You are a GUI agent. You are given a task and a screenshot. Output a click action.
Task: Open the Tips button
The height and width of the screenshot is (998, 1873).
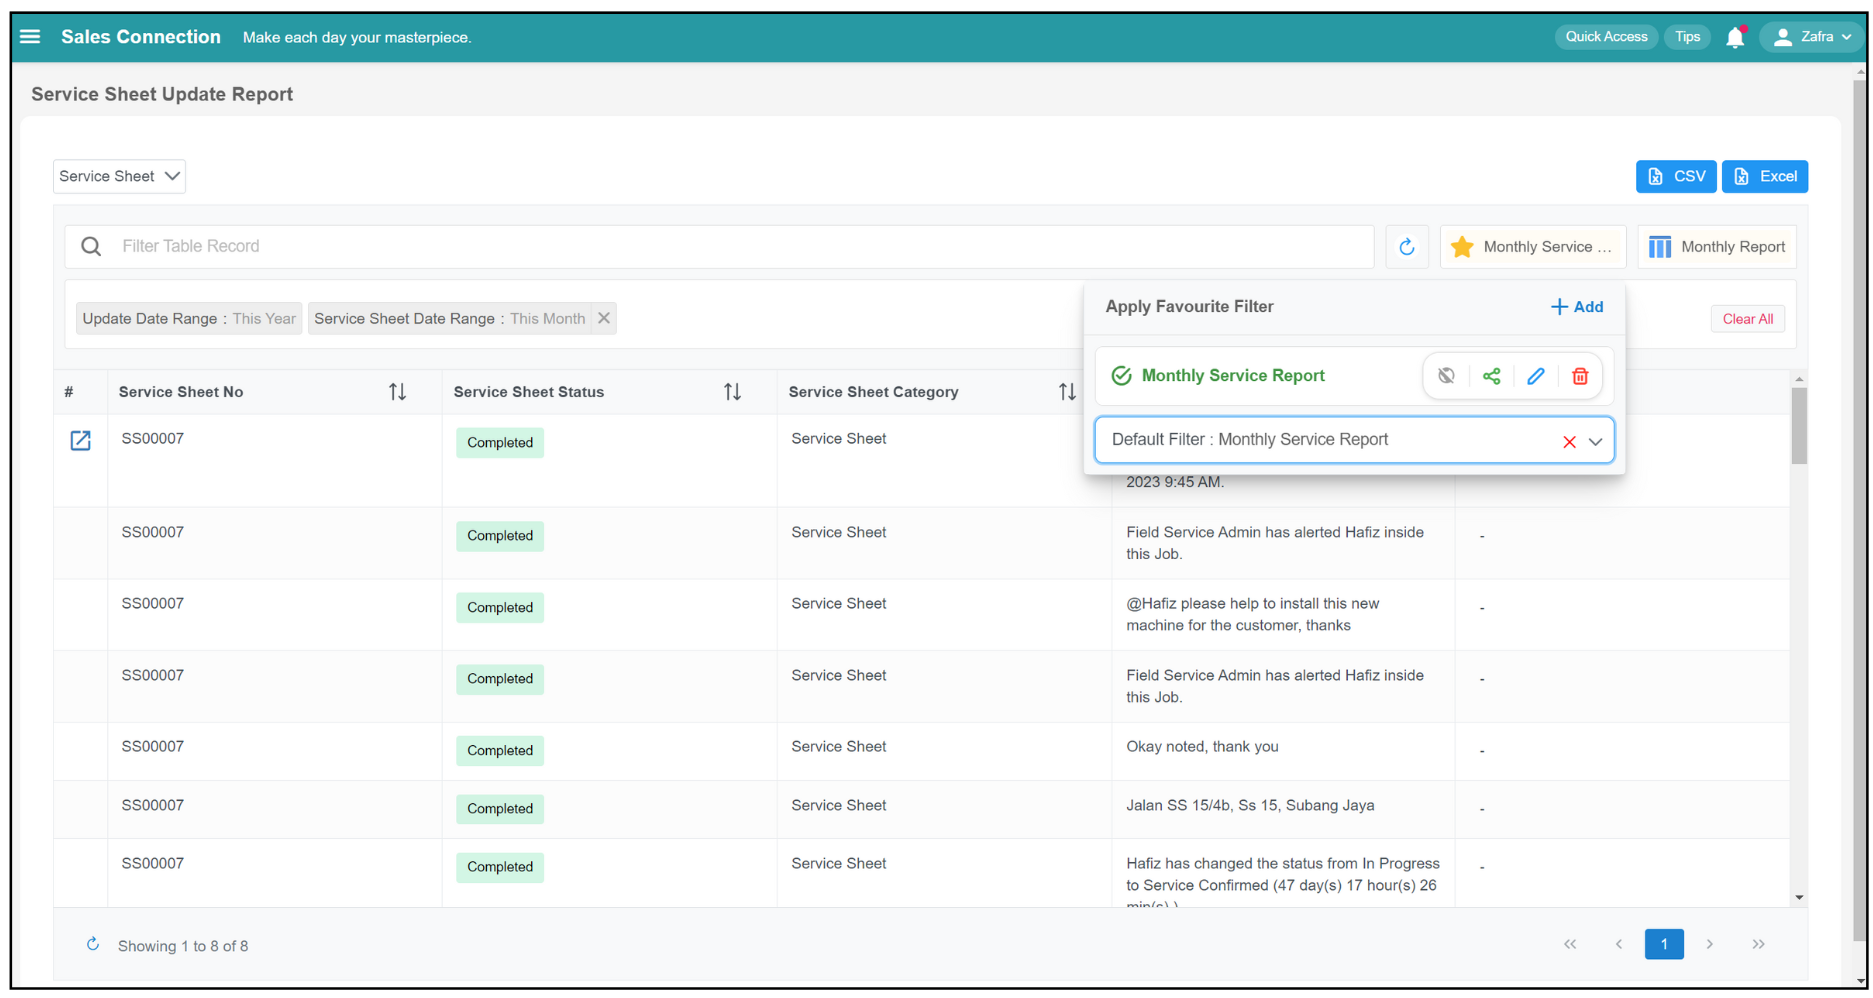click(x=1687, y=37)
